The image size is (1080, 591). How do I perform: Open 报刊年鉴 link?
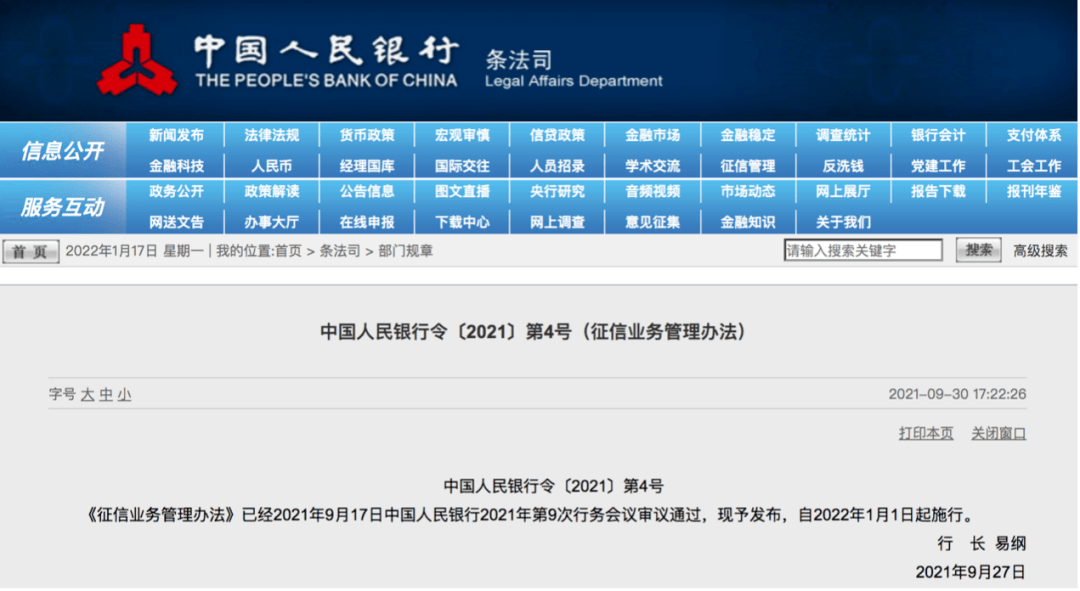coord(1034,191)
